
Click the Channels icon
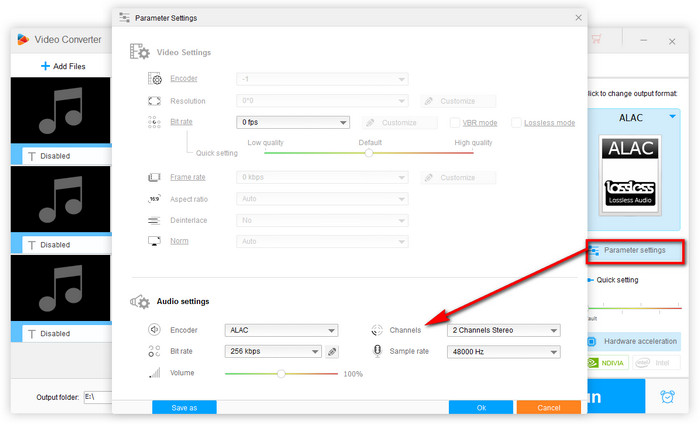point(377,330)
